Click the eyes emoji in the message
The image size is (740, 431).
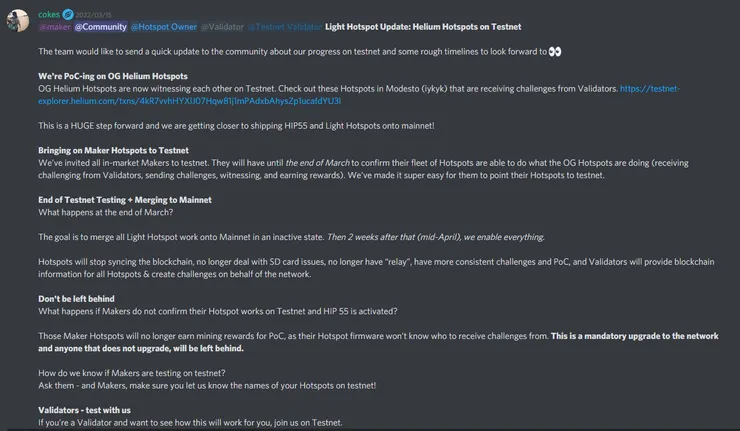coord(556,51)
